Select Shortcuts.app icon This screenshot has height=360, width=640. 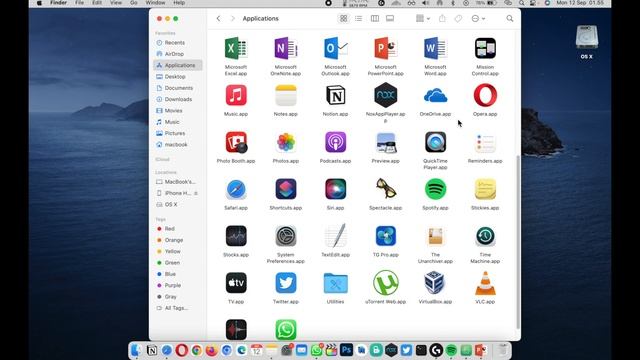(x=286, y=189)
